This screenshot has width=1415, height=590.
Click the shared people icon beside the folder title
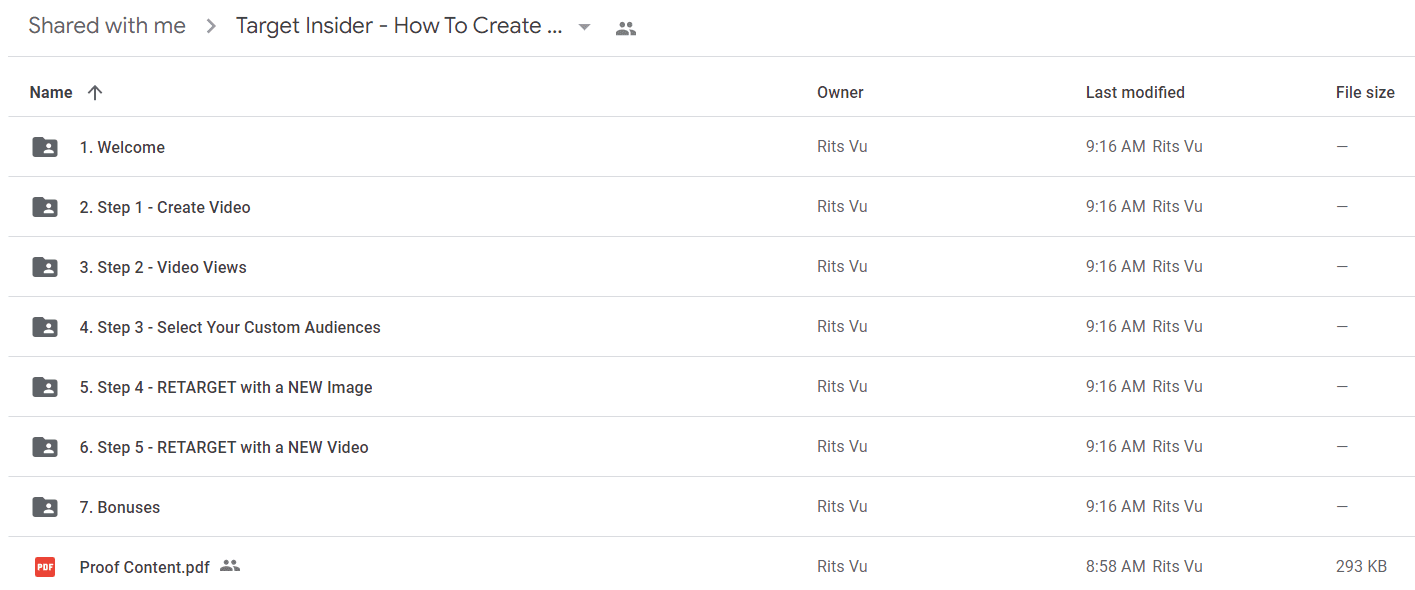click(626, 28)
